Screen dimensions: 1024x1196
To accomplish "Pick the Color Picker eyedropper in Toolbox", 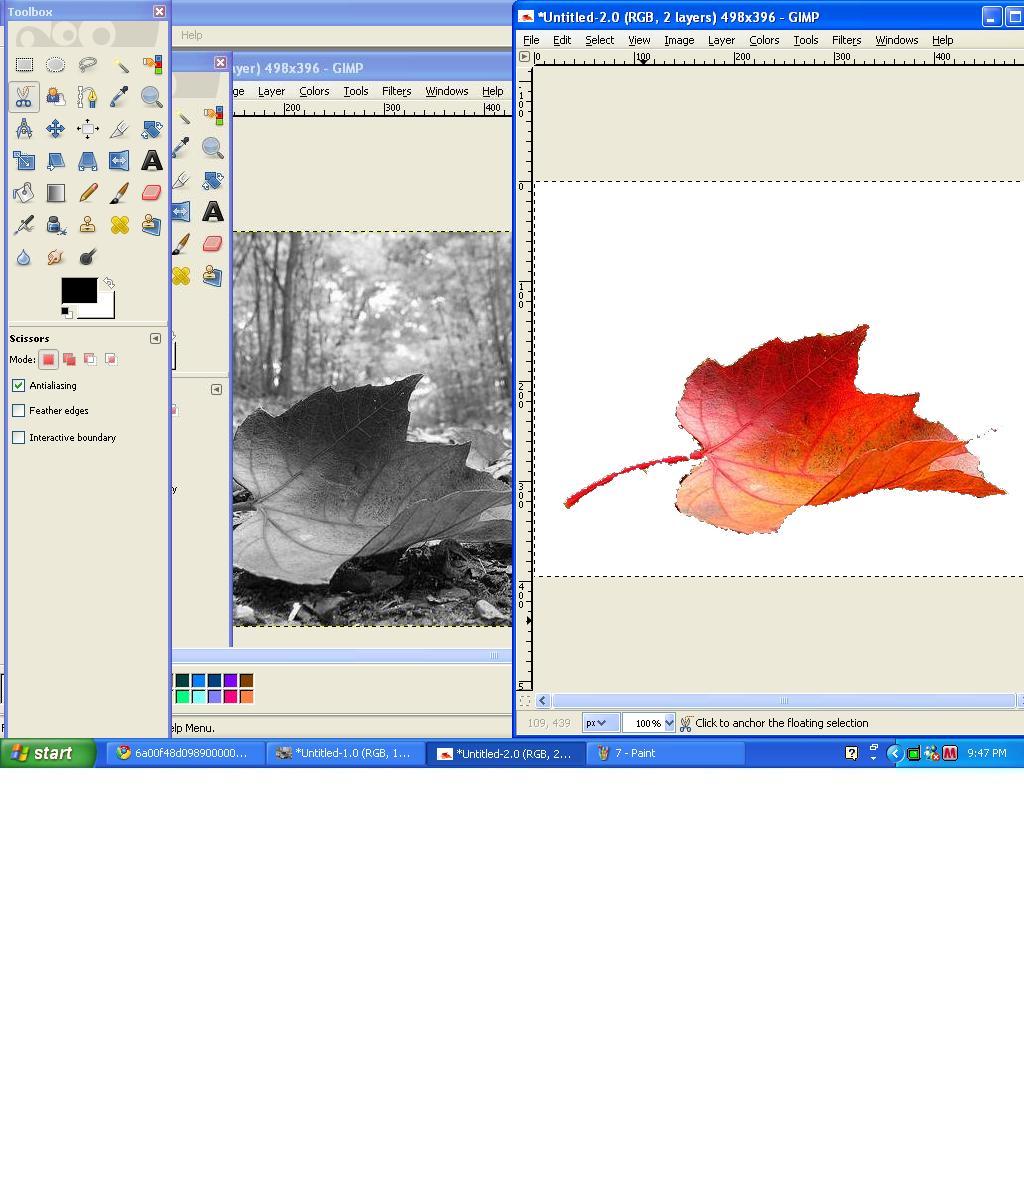I will (120, 97).
